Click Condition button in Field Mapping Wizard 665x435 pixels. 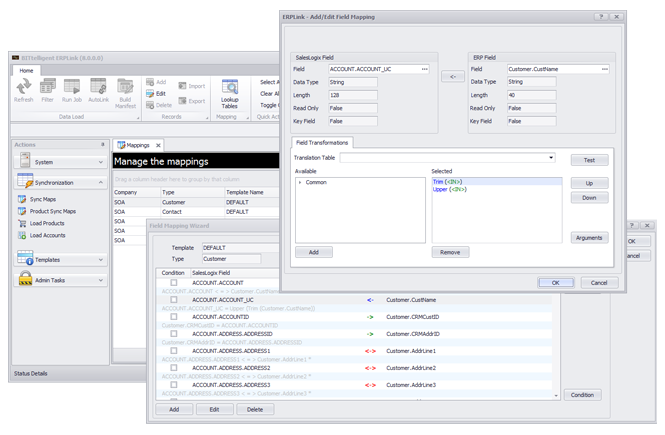click(x=582, y=395)
